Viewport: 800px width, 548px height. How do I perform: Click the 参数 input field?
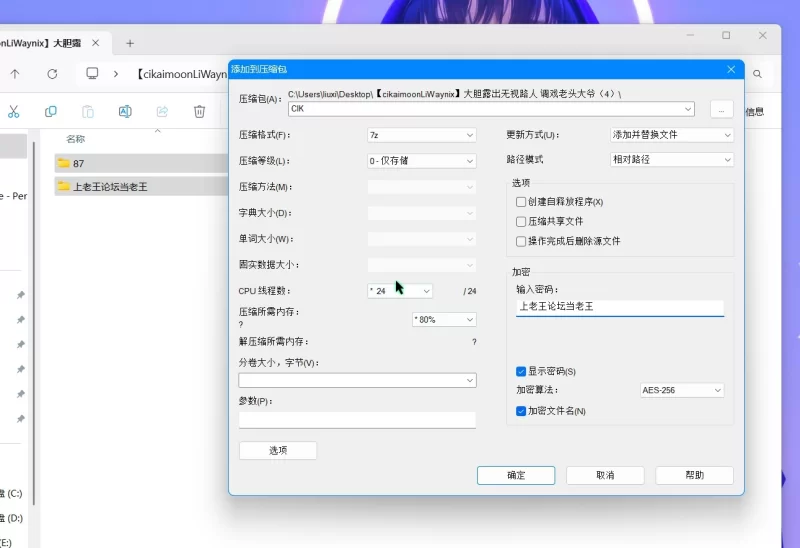point(357,420)
